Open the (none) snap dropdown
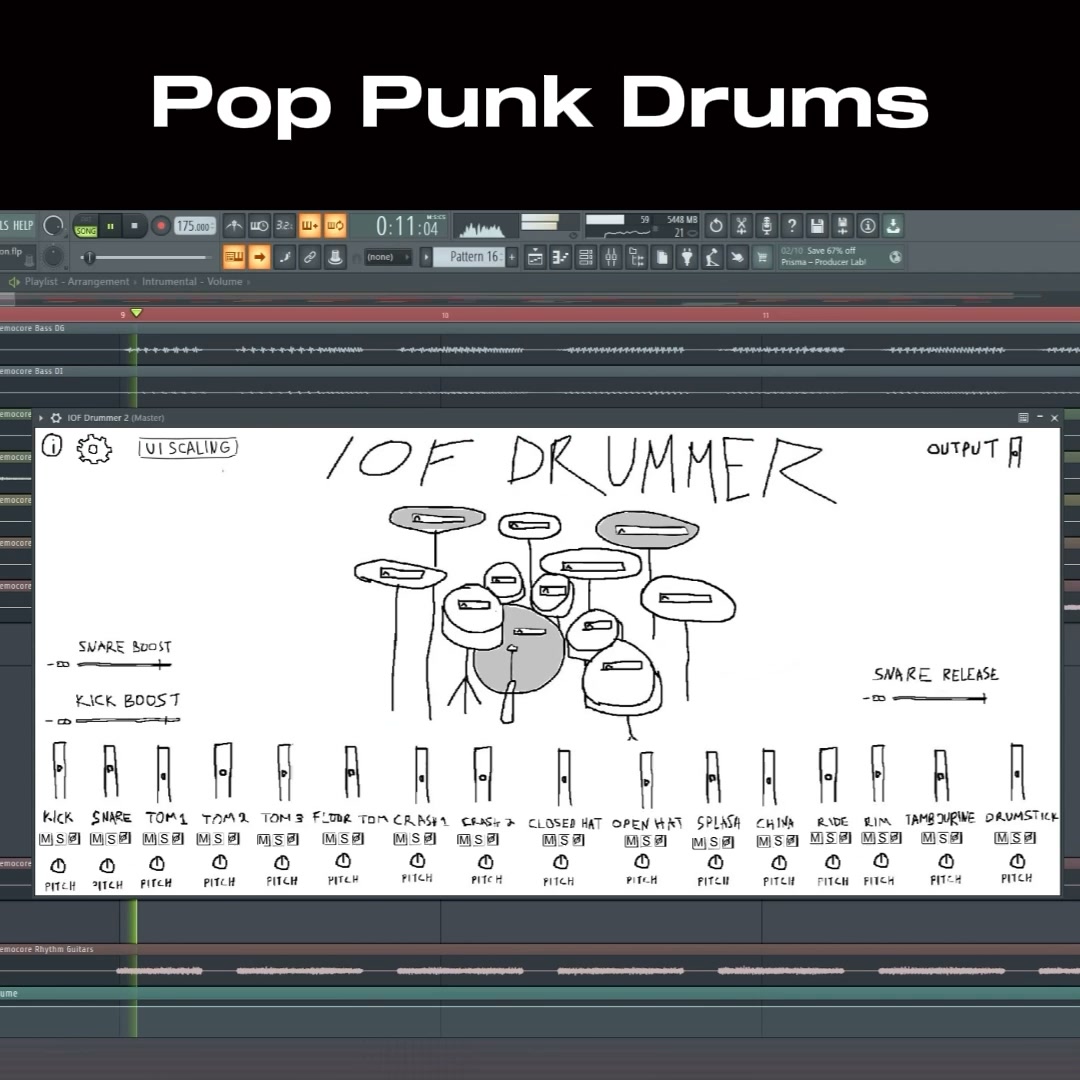This screenshot has height=1080, width=1080. point(388,257)
